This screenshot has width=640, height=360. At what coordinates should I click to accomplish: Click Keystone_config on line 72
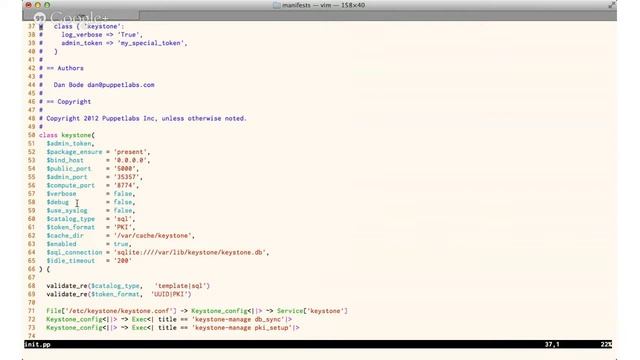click(x=74, y=319)
